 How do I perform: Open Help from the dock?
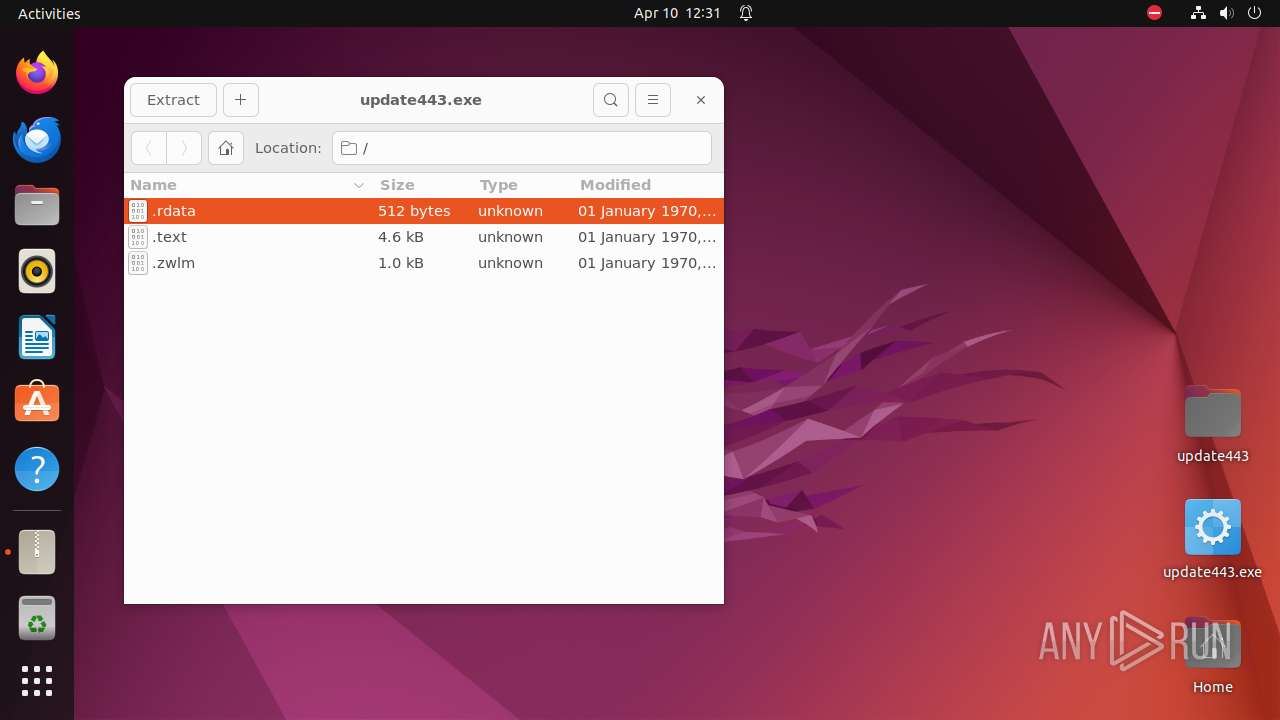[37, 469]
